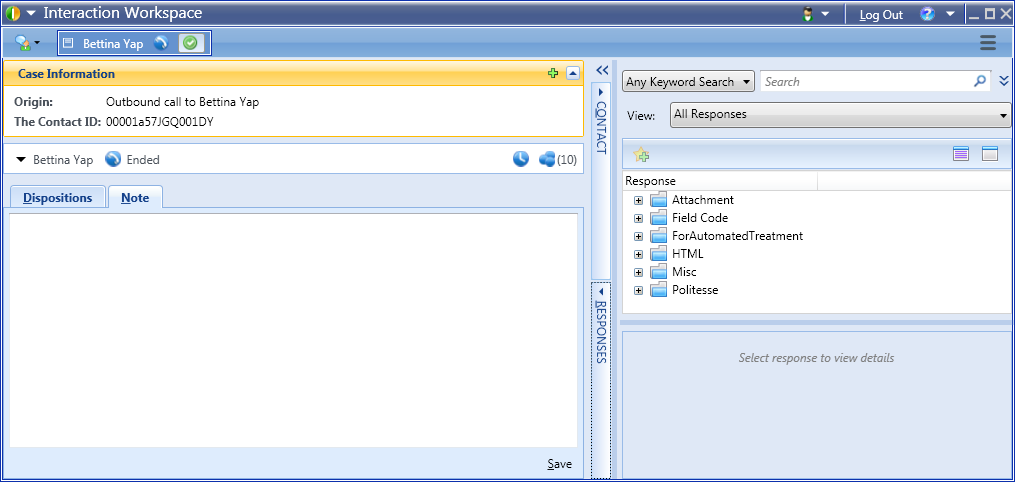The width and height of the screenshot is (1015, 482).
Task: Collapse the Case Information section
Action: click(572, 73)
